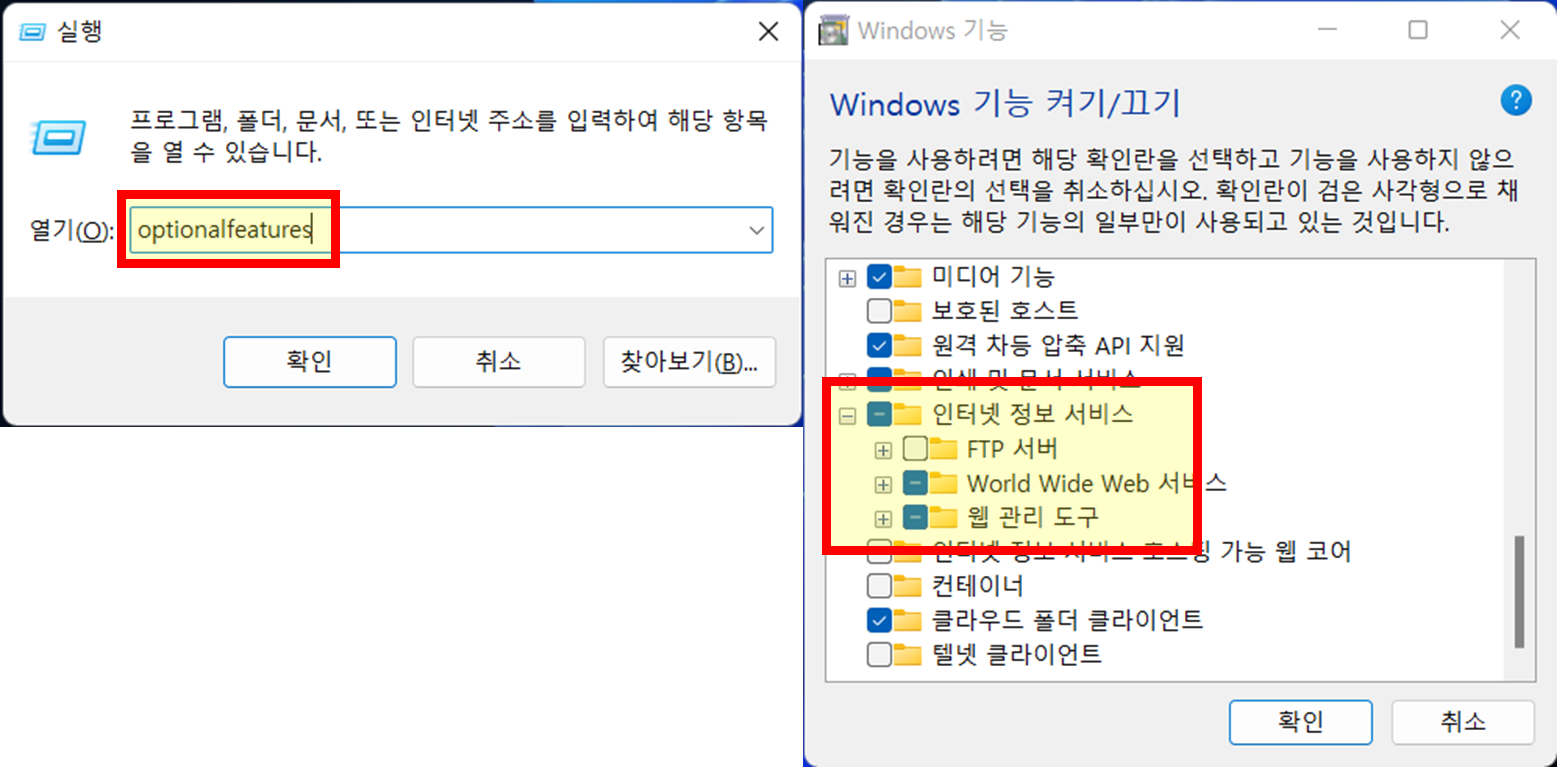Image resolution: width=1557 pixels, height=767 pixels.
Task: Click 취소 in the Run dialog
Action: coord(498,361)
